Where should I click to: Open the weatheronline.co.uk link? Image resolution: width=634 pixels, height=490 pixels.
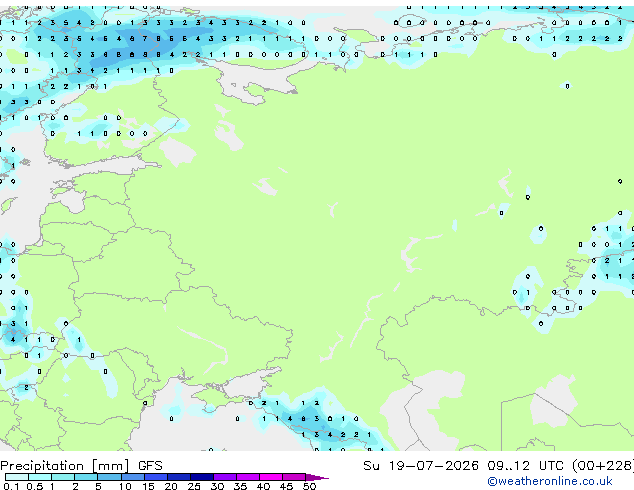point(549,481)
